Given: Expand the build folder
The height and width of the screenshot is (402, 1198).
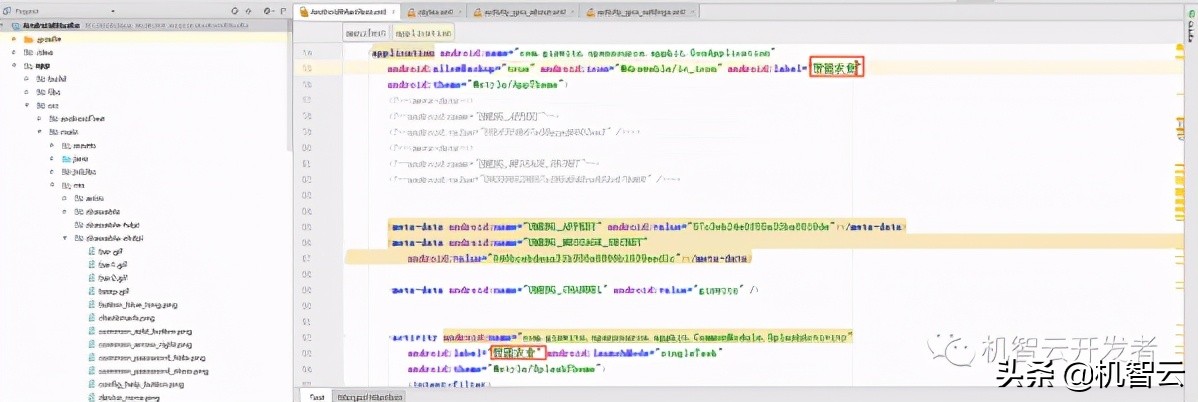Looking at the screenshot, I should [x=26, y=79].
